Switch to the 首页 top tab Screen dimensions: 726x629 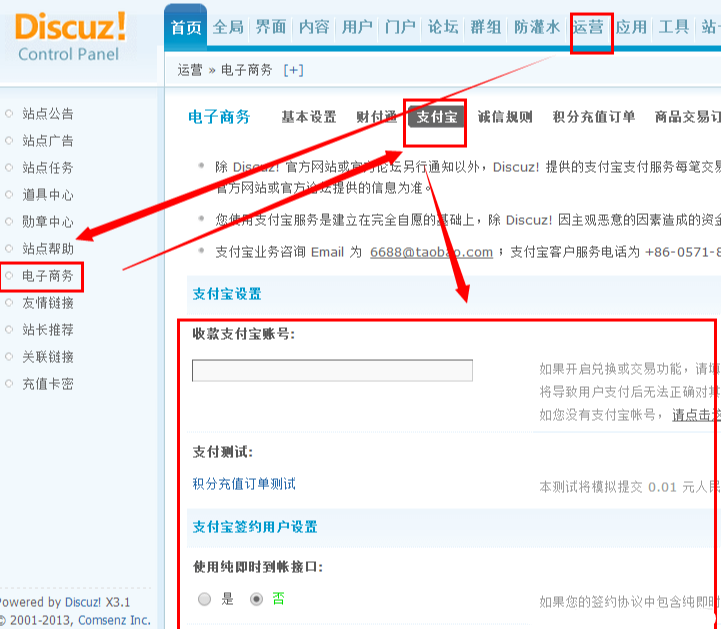185,27
